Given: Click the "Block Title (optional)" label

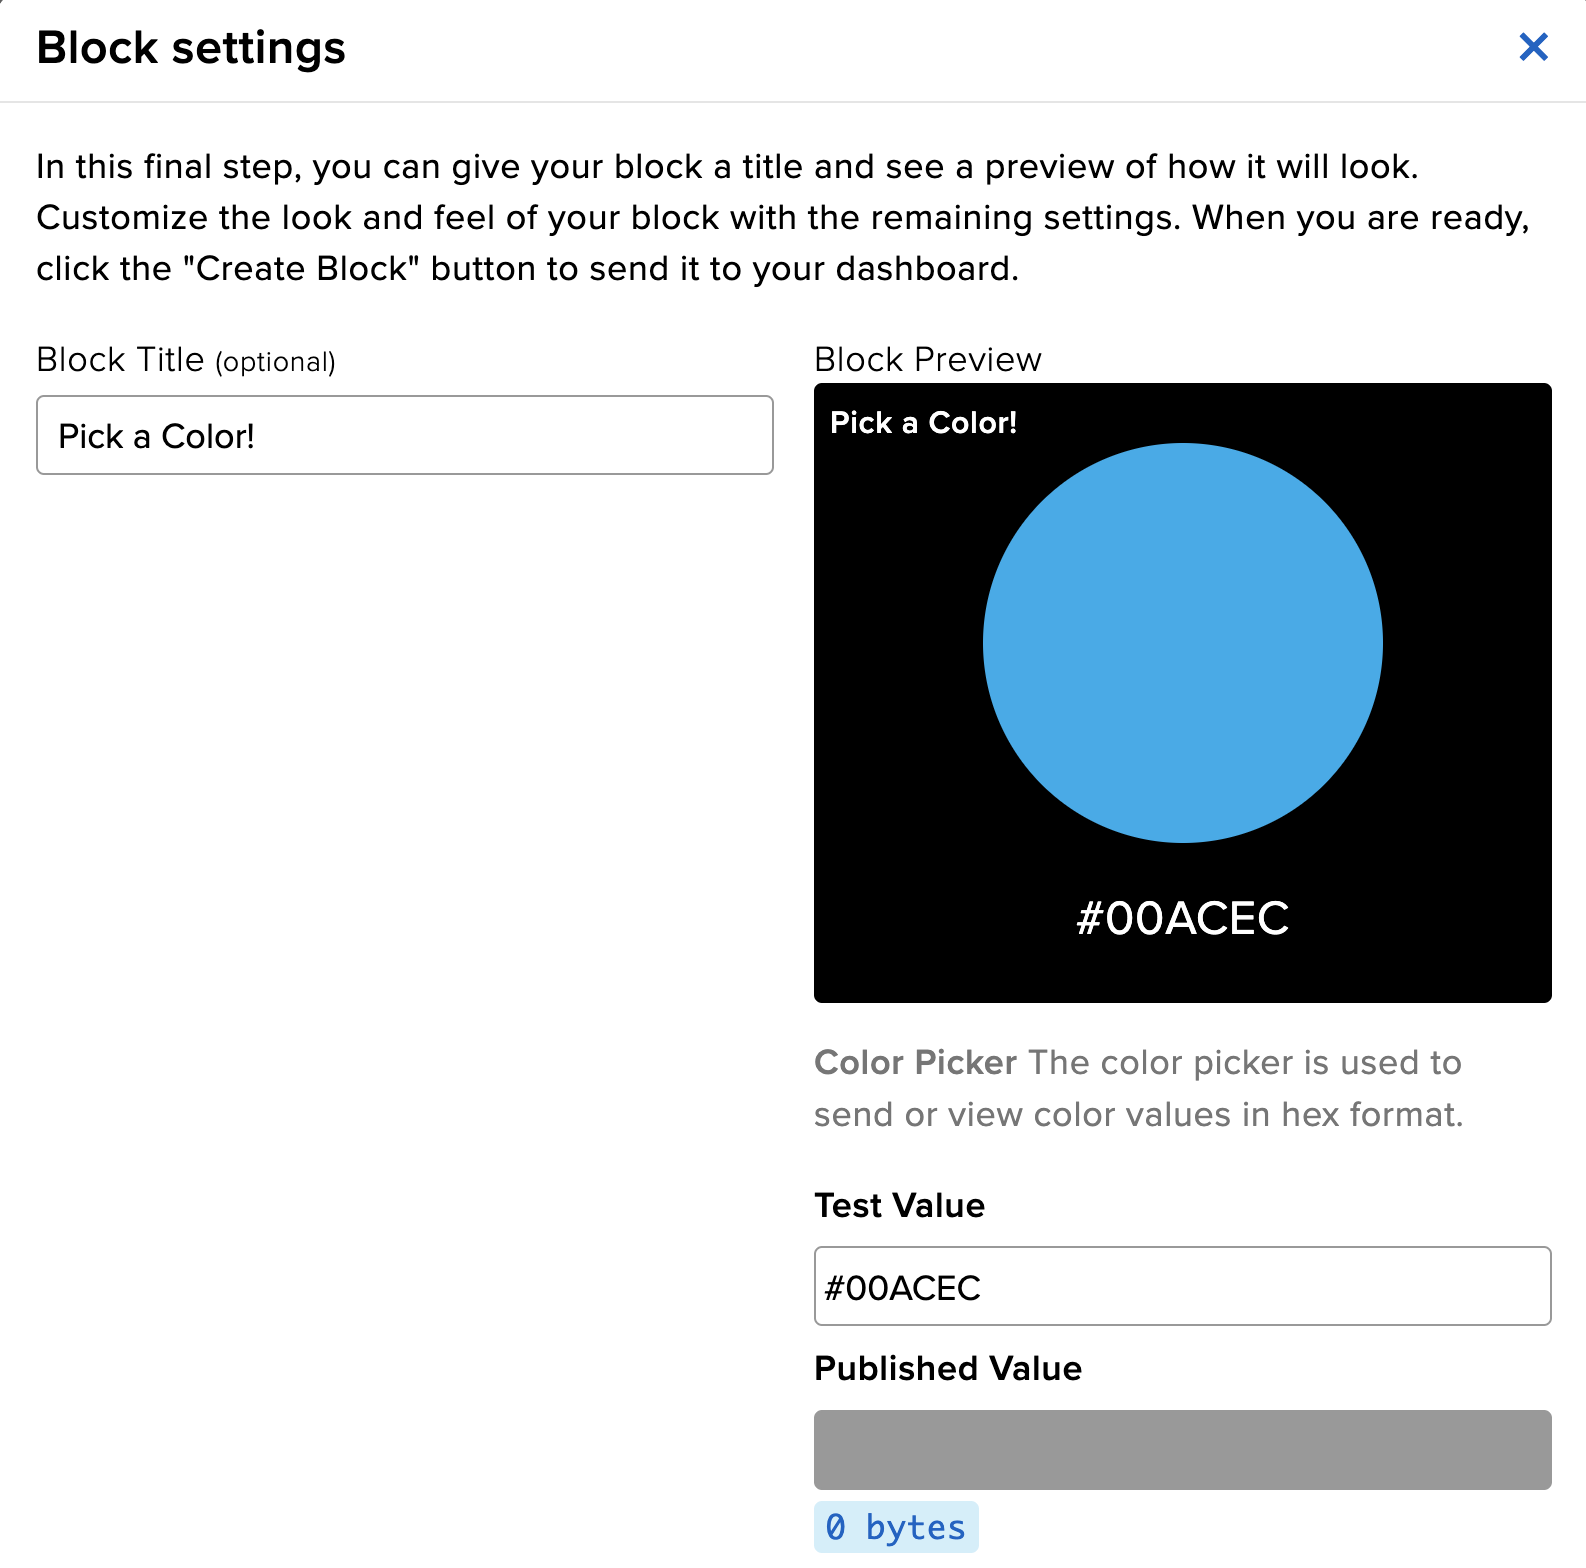Looking at the screenshot, I should click(x=120, y=360).
